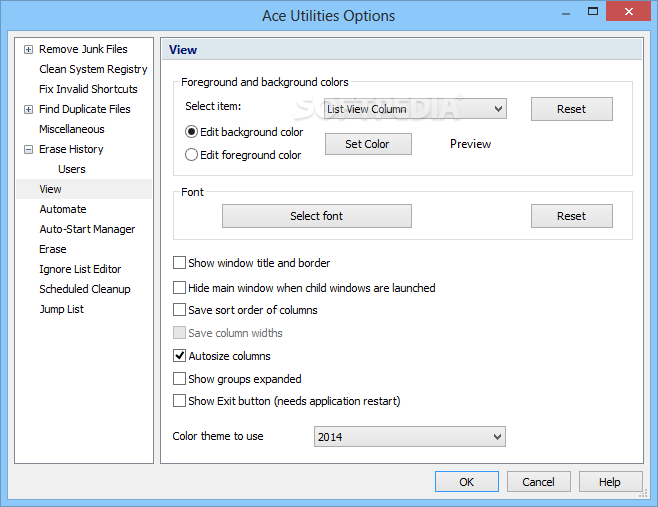Open Help for options dialog
The height and width of the screenshot is (507, 658).
tap(610, 481)
